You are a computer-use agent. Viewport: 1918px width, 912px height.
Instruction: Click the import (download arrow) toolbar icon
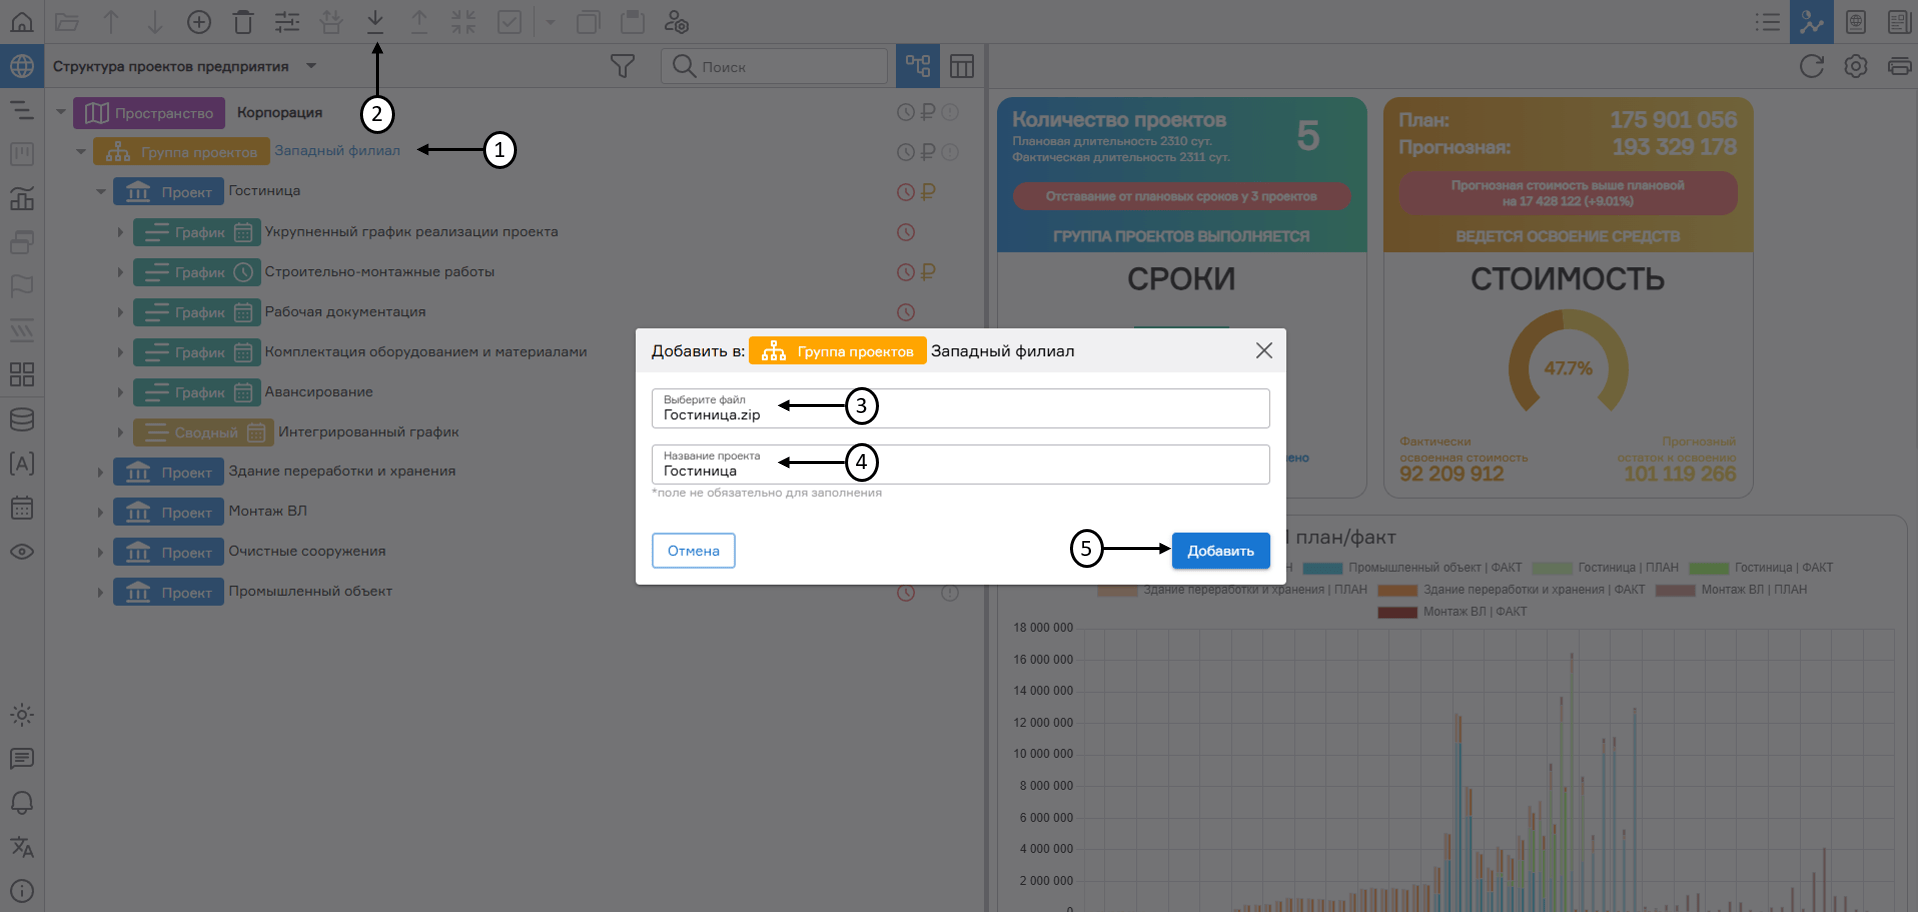click(x=375, y=21)
